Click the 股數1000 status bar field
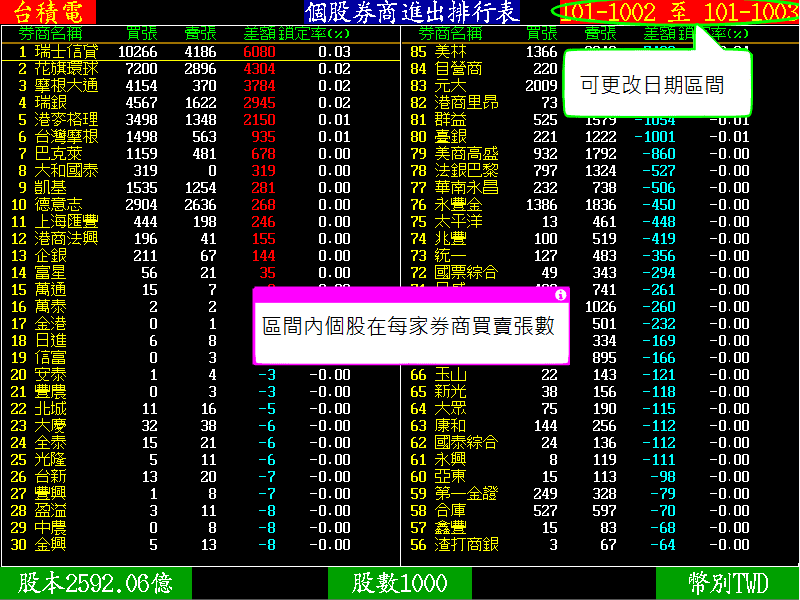Image resolution: width=800 pixels, height=600 pixels. point(399,584)
